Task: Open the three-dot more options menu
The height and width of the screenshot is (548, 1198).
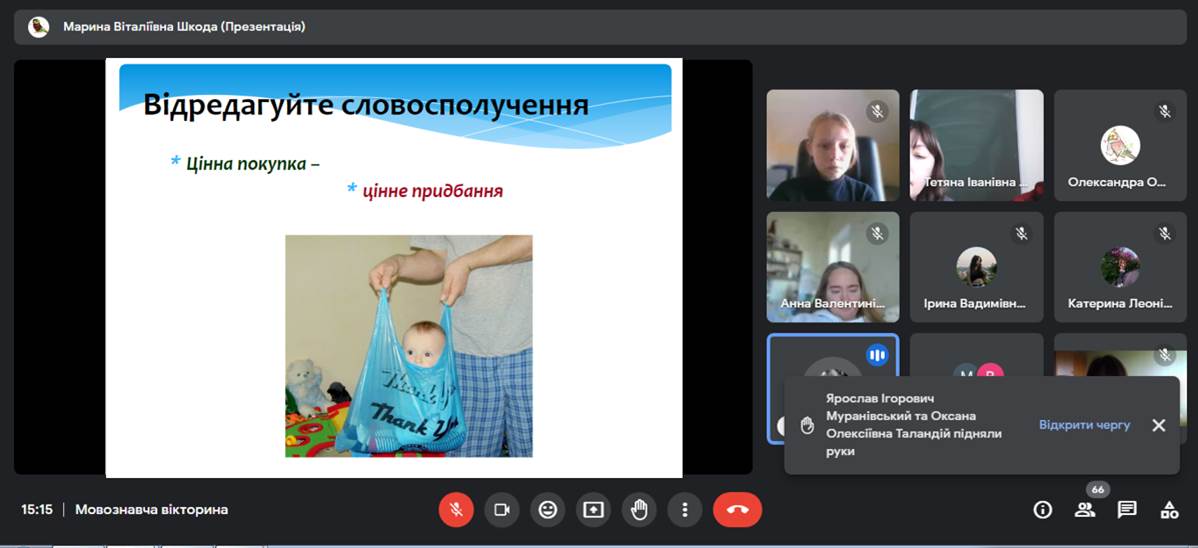Action: (x=685, y=510)
